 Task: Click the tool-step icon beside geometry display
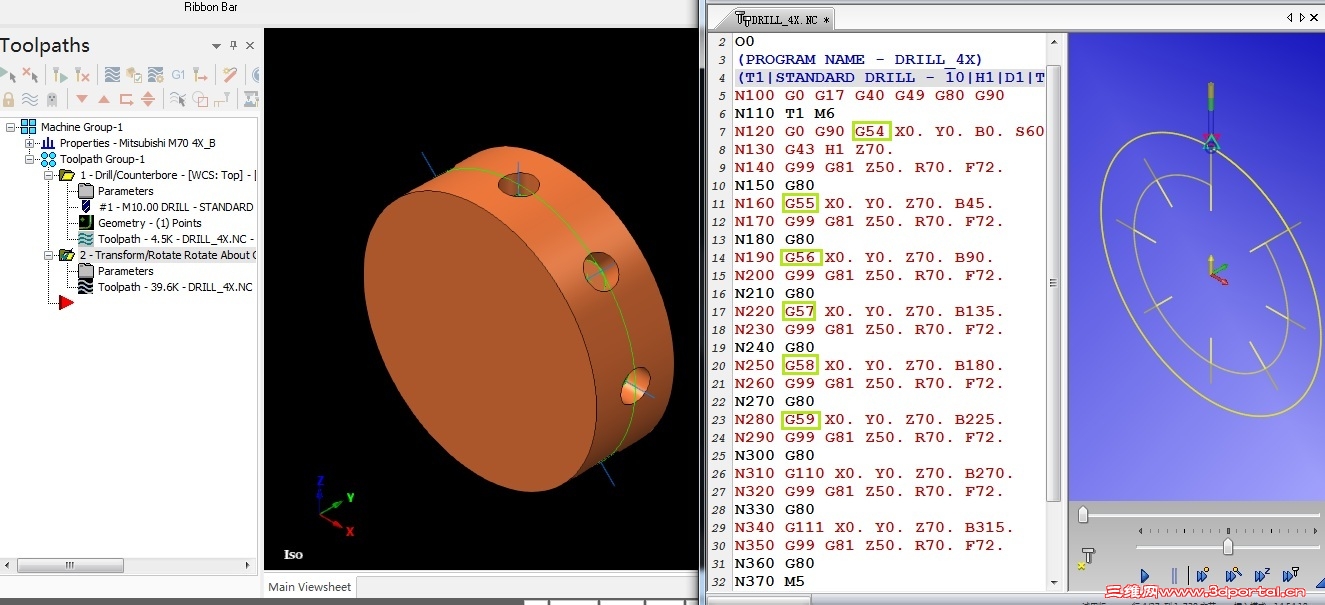pyautogui.click(x=222, y=98)
